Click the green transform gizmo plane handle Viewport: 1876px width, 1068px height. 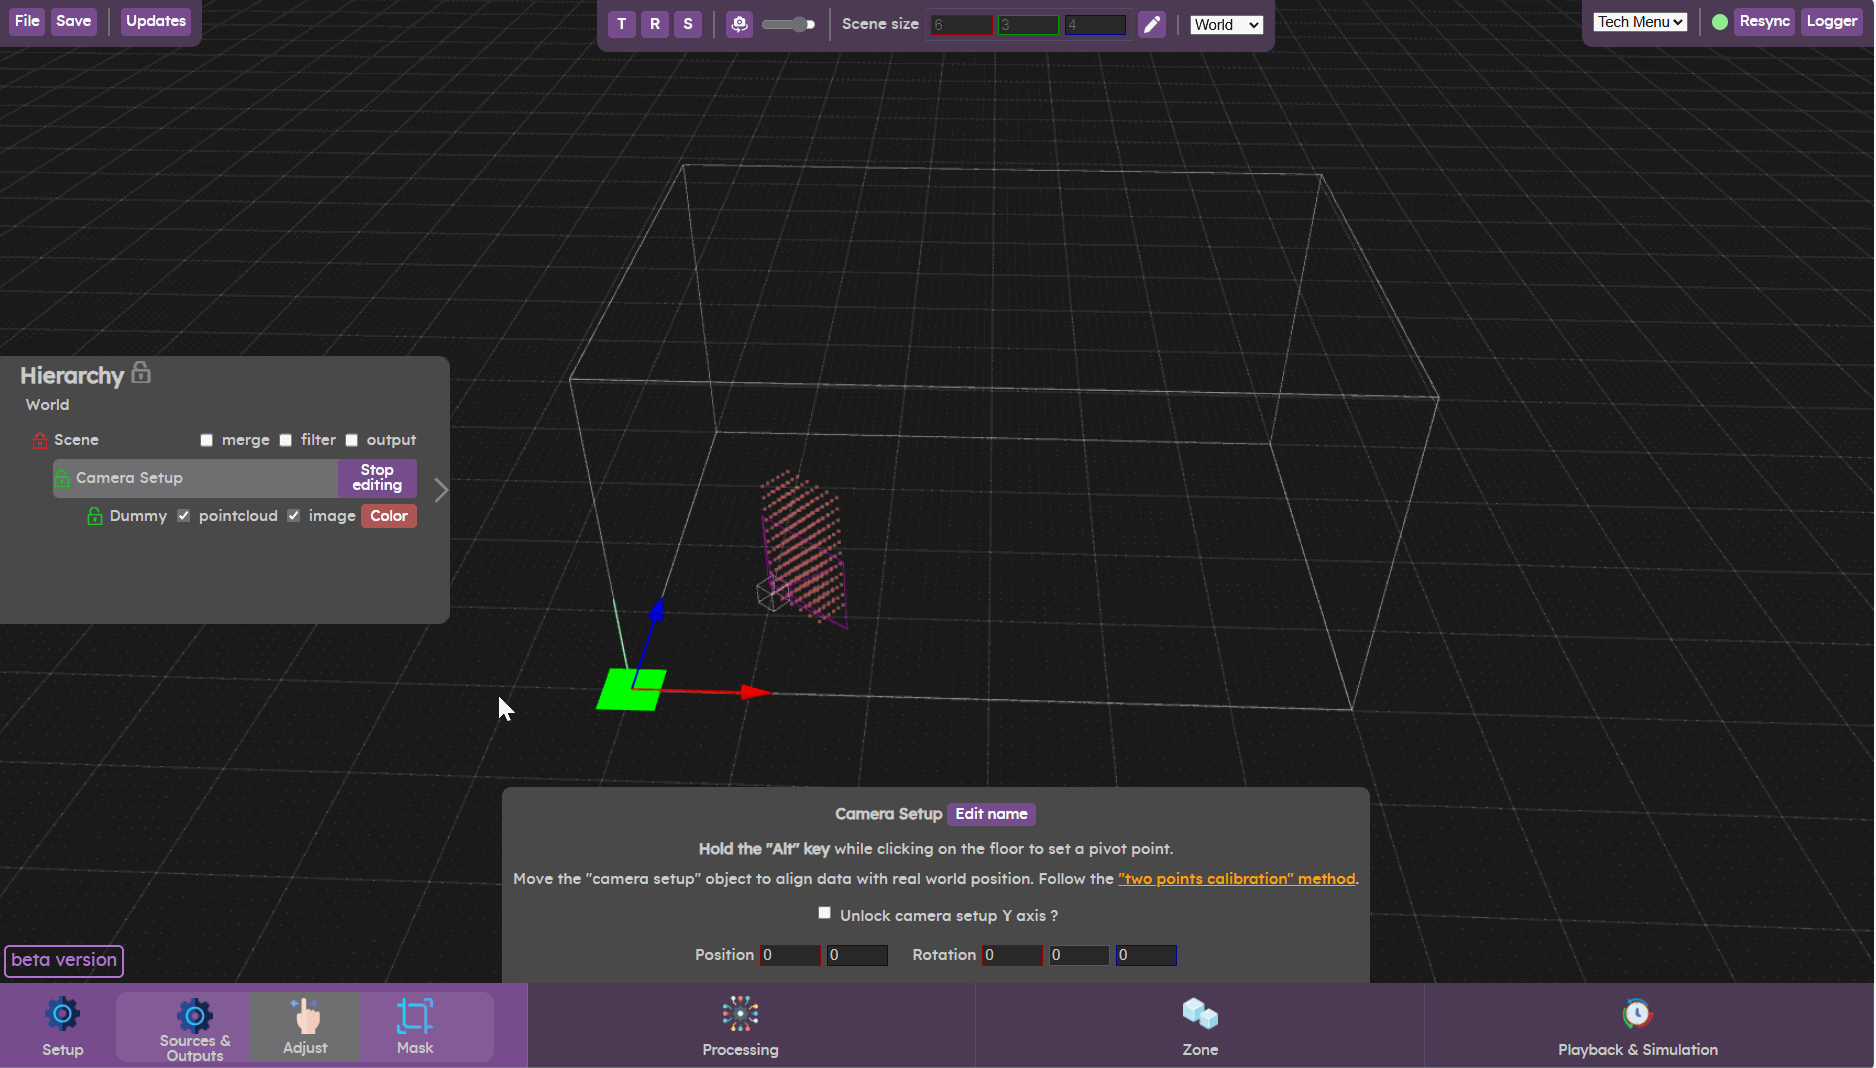(x=631, y=690)
